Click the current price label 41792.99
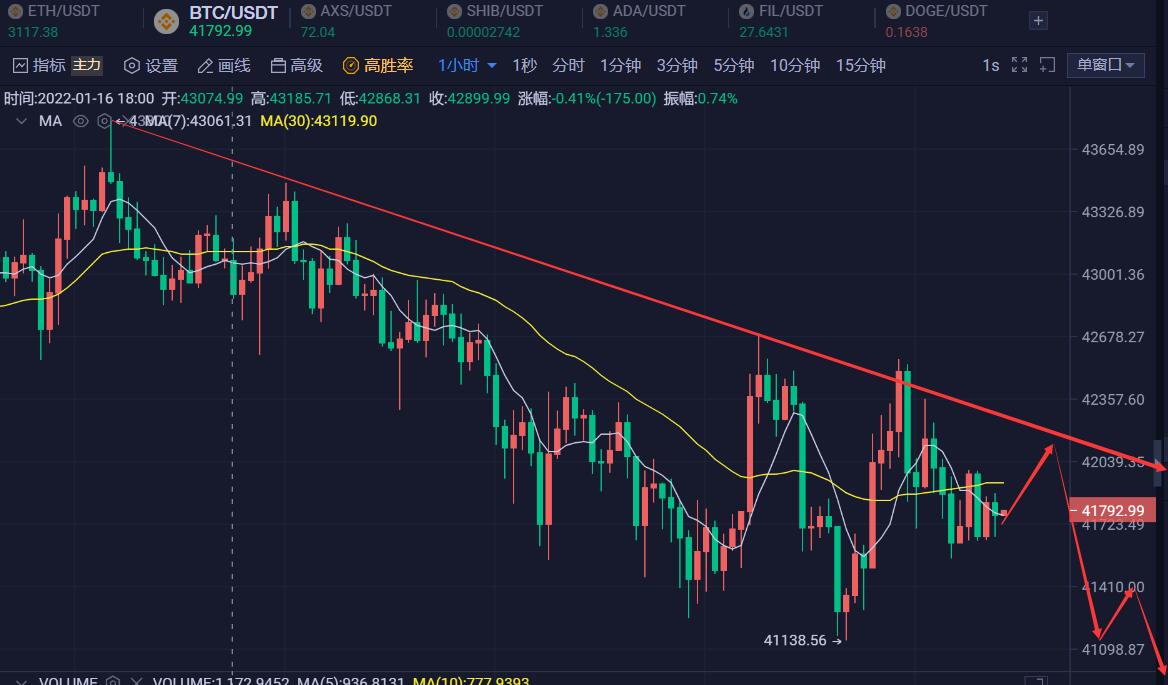Screen dimensions: 1168x685 point(1112,510)
